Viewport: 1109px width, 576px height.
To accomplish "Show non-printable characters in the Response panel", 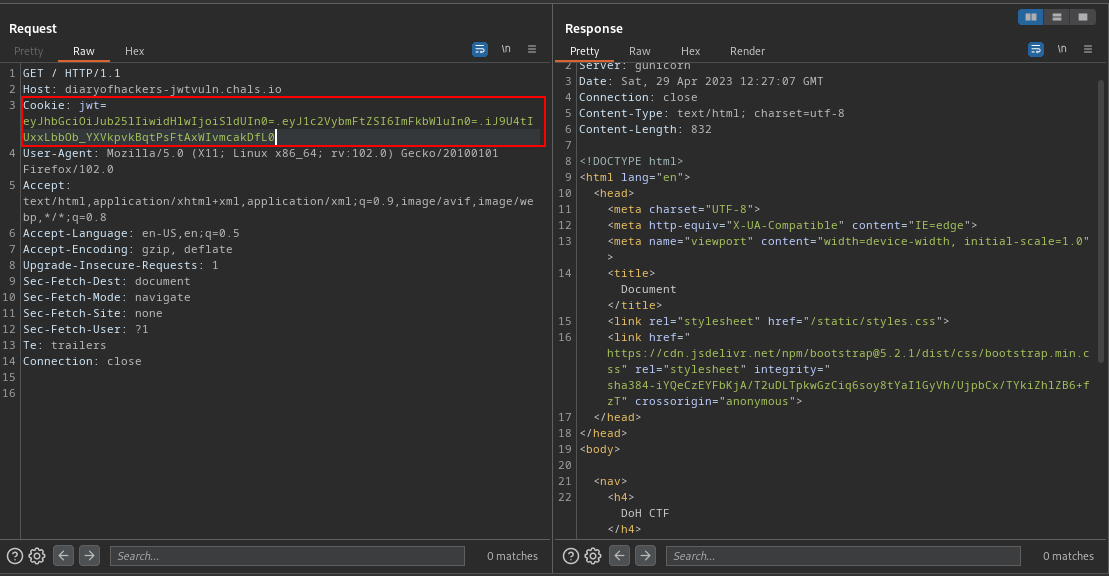I will pos(1062,49).
